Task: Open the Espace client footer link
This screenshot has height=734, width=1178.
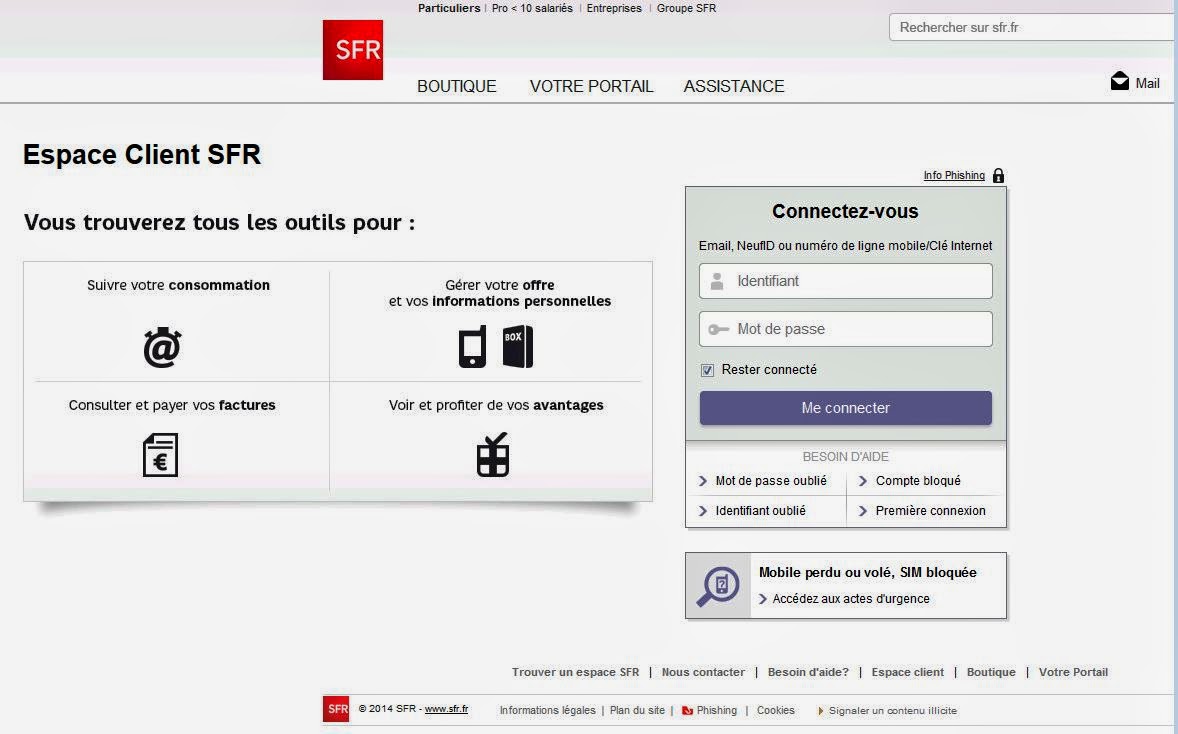Action: (908, 672)
